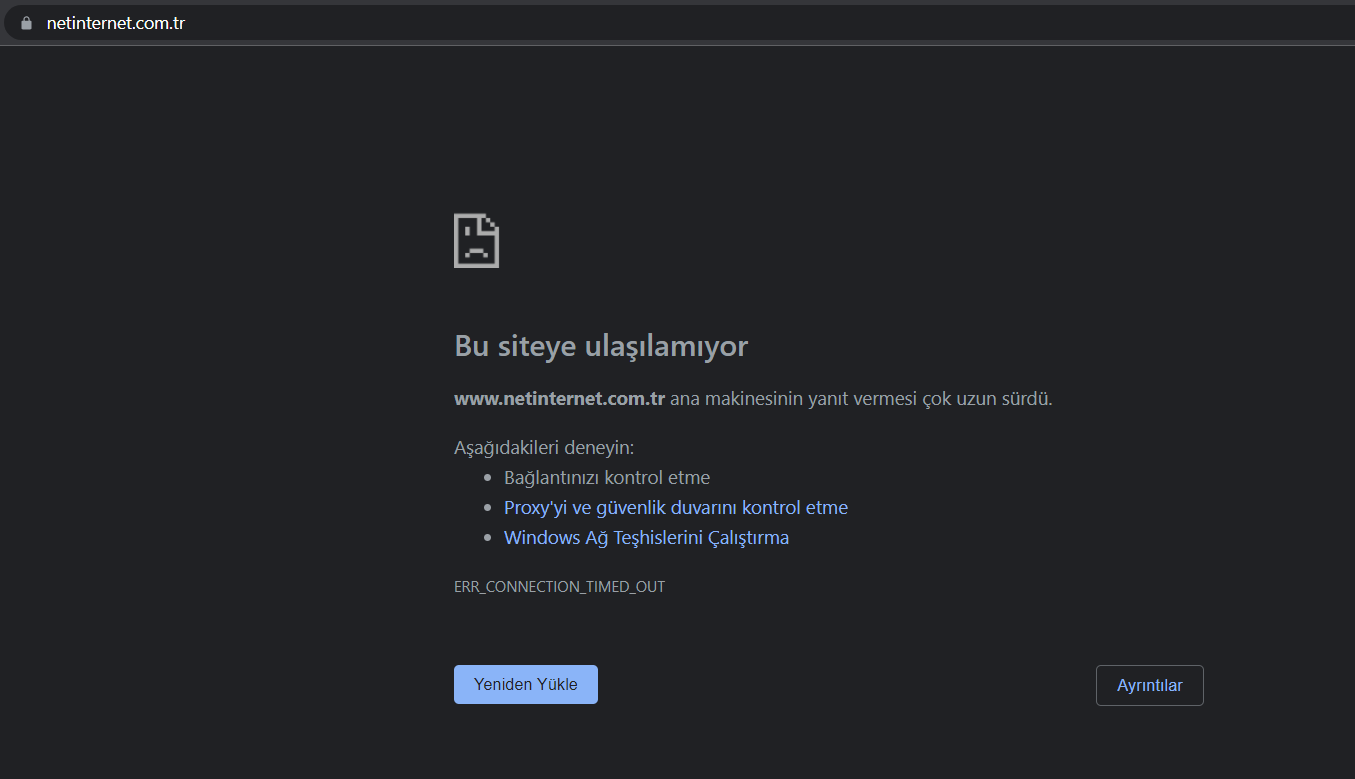The image size is (1355, 779).
Task: Click the netinternet.com.tr URL in address bar
Action: pyautogui.click(x=116, y=23)
